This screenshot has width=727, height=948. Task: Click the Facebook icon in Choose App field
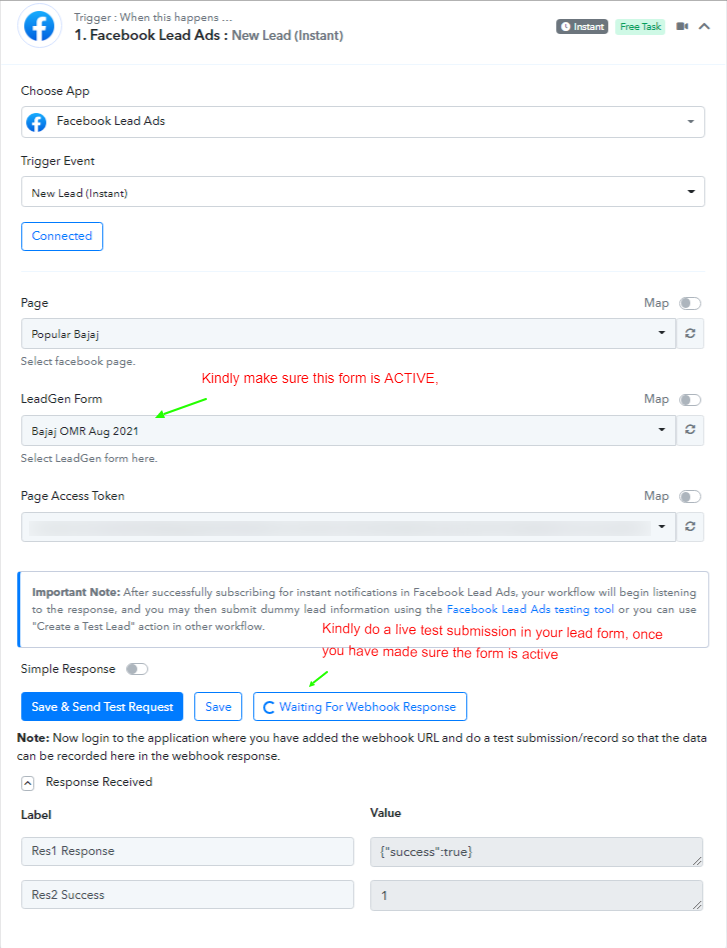[36, 122]
